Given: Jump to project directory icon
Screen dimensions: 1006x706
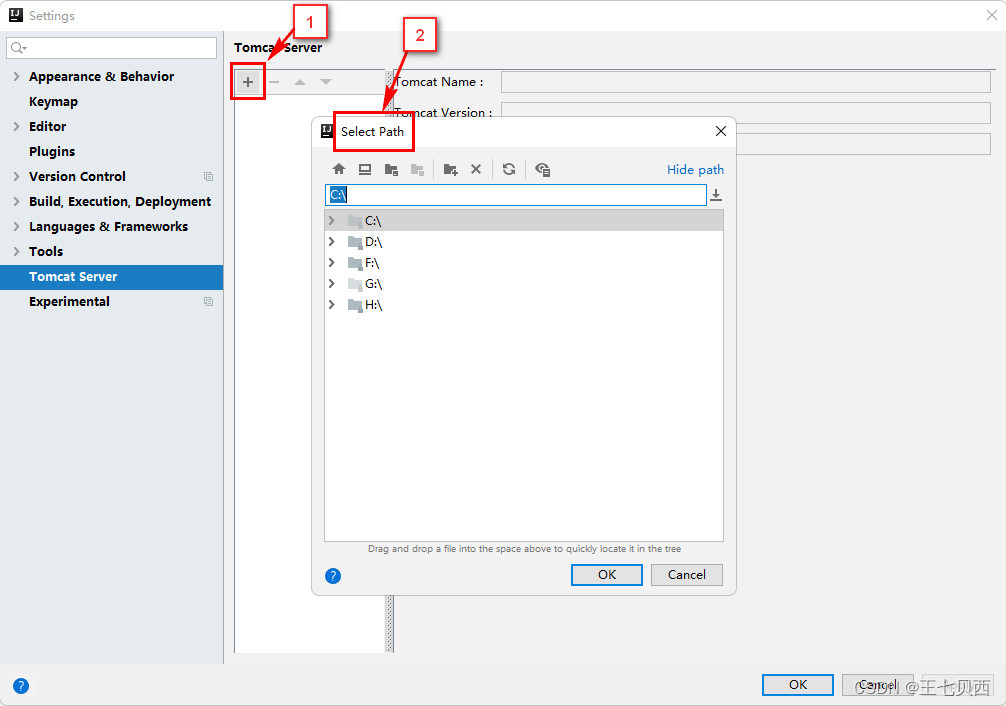Looking at the screenshot, I should click(391, 169).
